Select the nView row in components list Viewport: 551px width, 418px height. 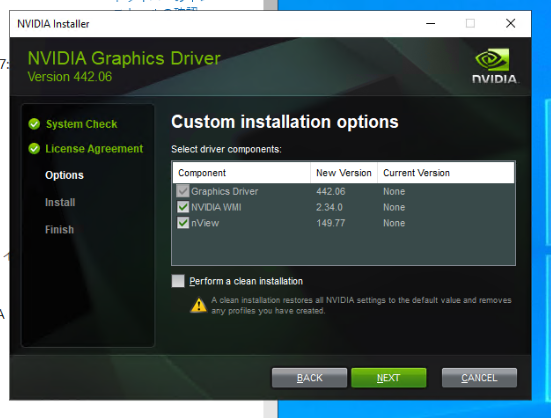coord(343,223)
